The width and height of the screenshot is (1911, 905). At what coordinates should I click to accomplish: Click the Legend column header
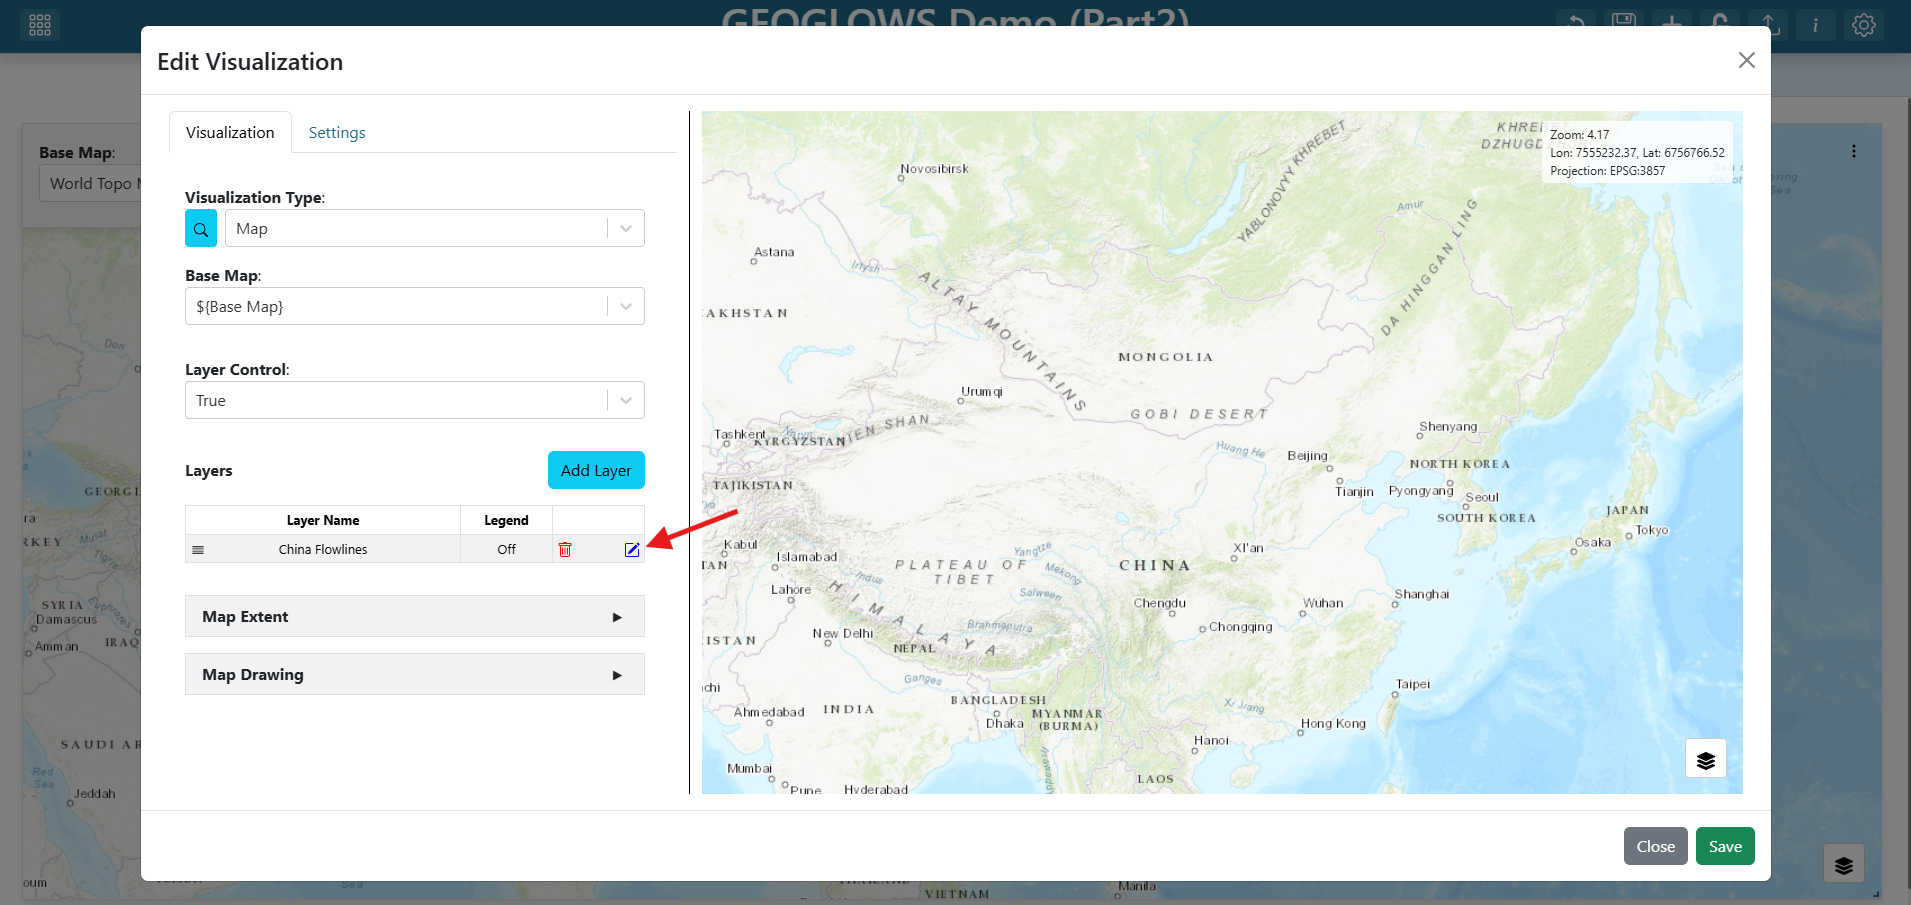506,520
